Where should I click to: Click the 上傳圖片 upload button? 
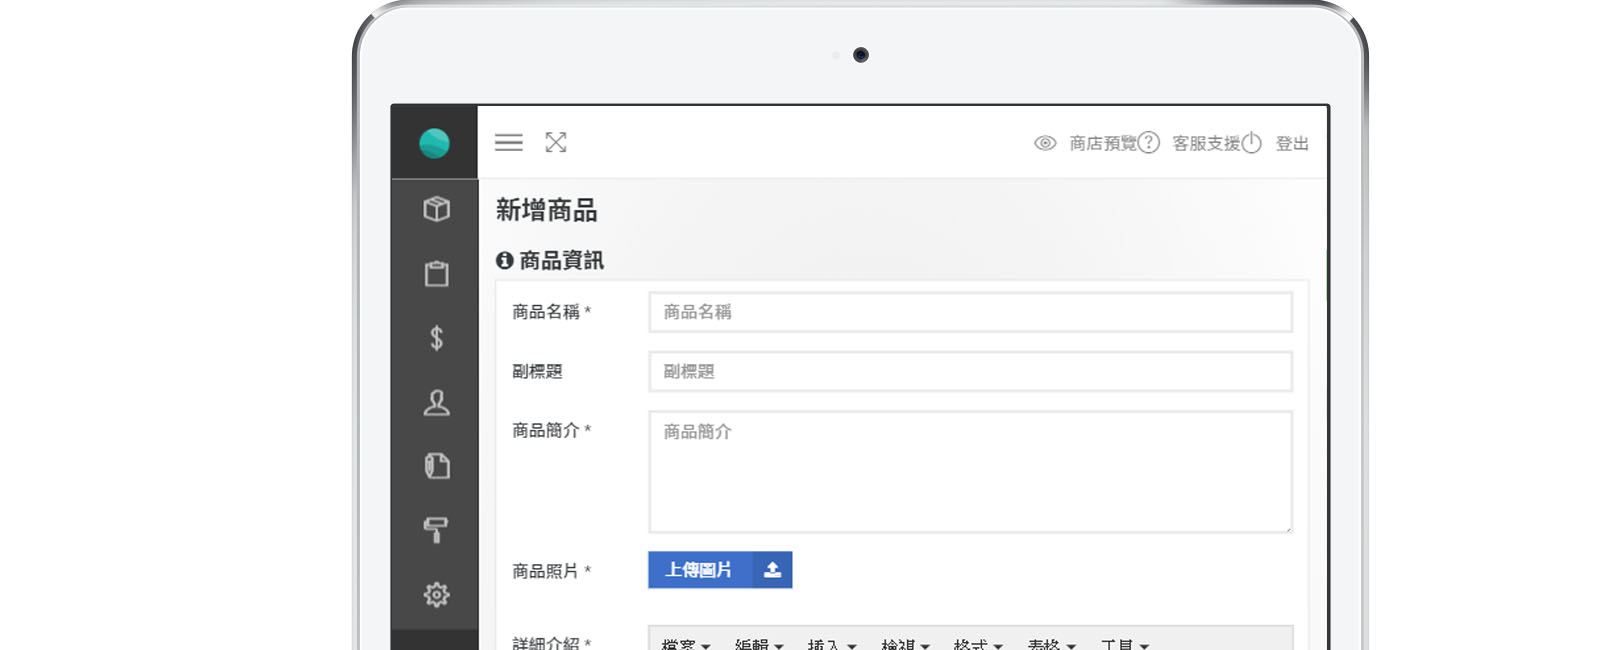tap(720, 570)
